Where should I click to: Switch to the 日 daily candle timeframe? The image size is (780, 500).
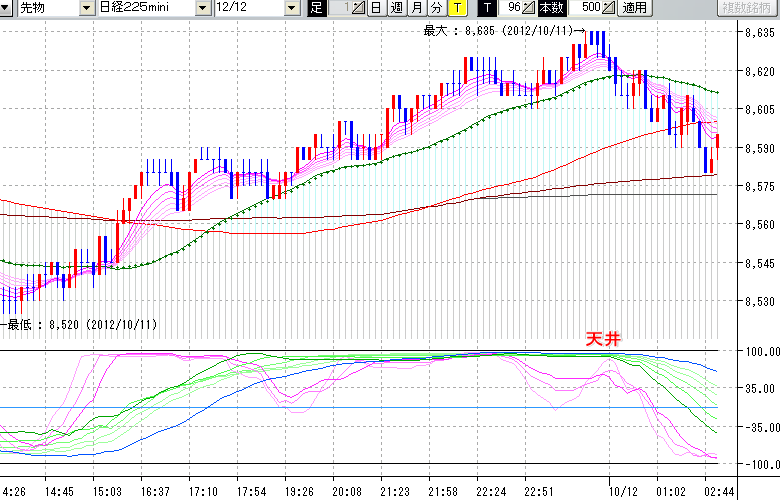376,8
